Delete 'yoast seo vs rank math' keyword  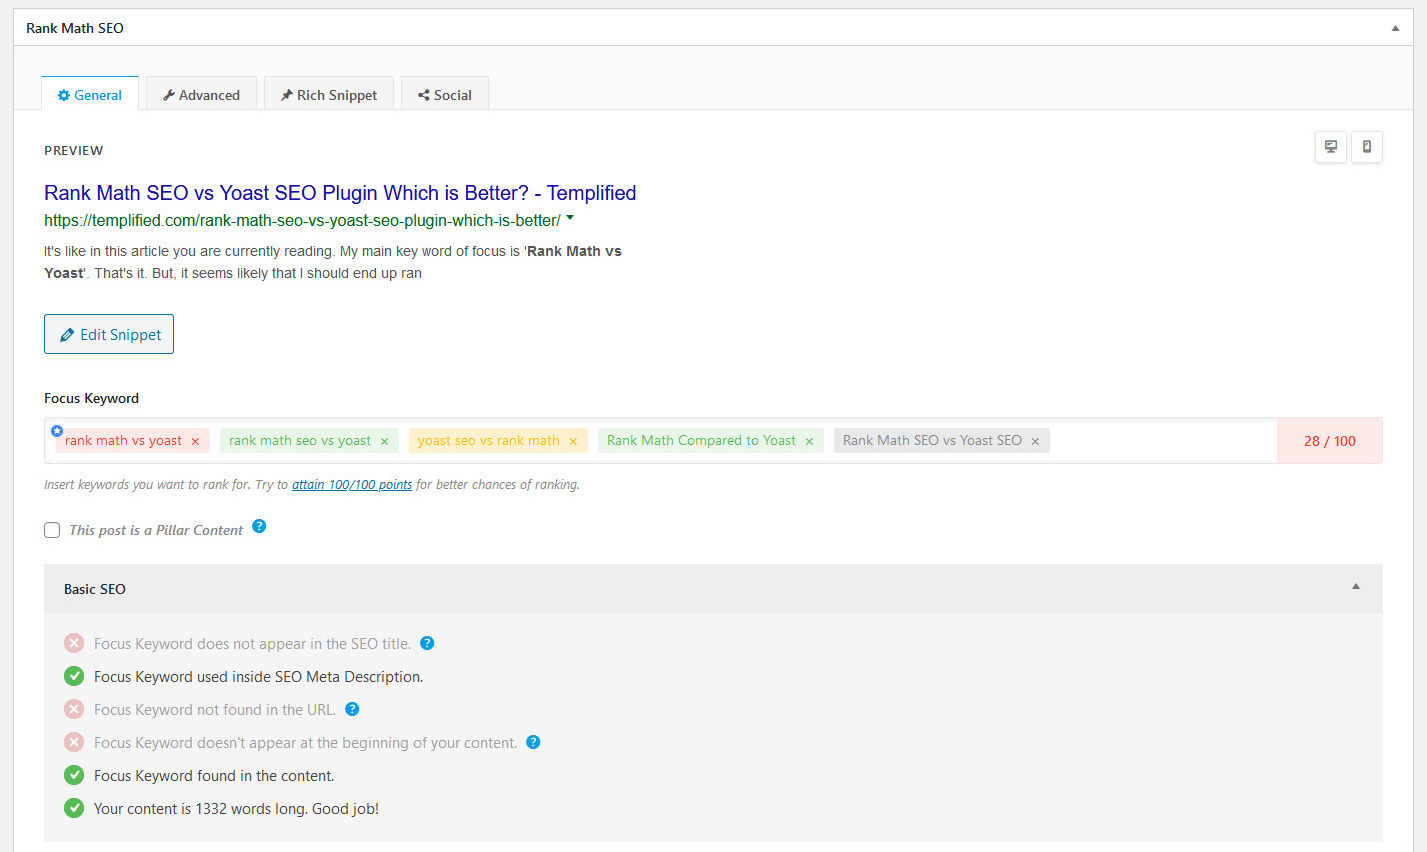click(x=573, y=441)
